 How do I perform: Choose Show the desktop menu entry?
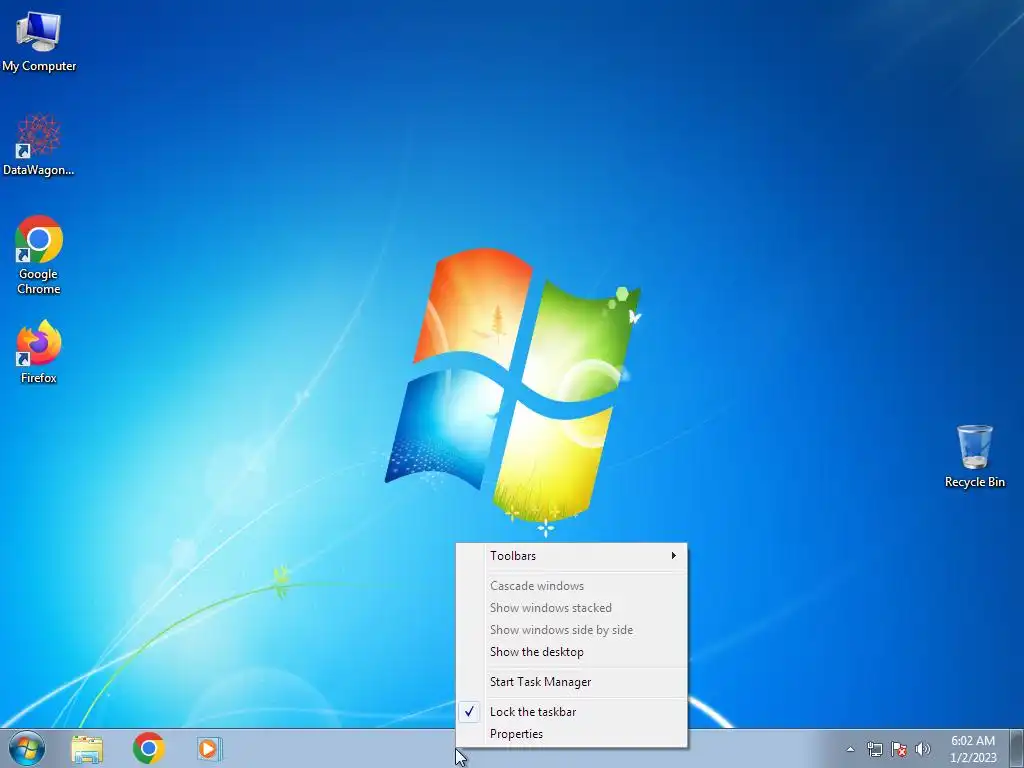coord(571,652)
